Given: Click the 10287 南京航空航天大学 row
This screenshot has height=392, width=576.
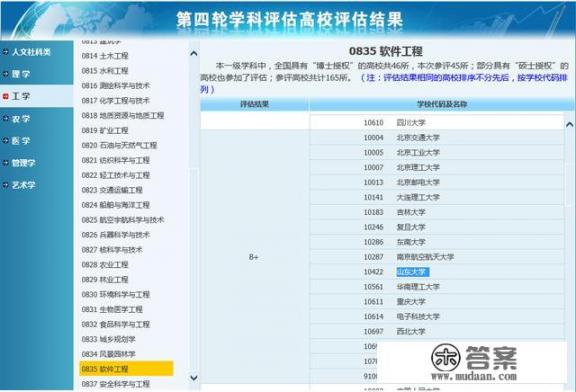Looking at the screenshot, I should pos(436,257).
